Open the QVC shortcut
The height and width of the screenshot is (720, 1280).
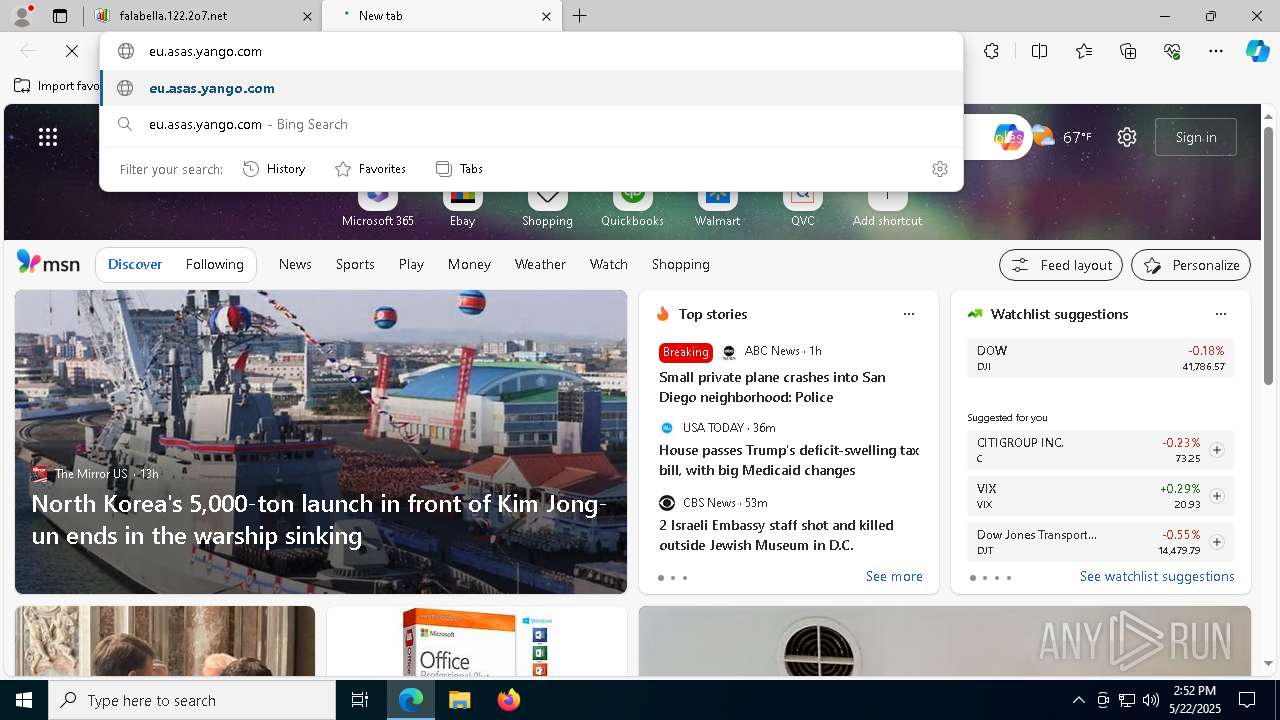coord(802,207)
